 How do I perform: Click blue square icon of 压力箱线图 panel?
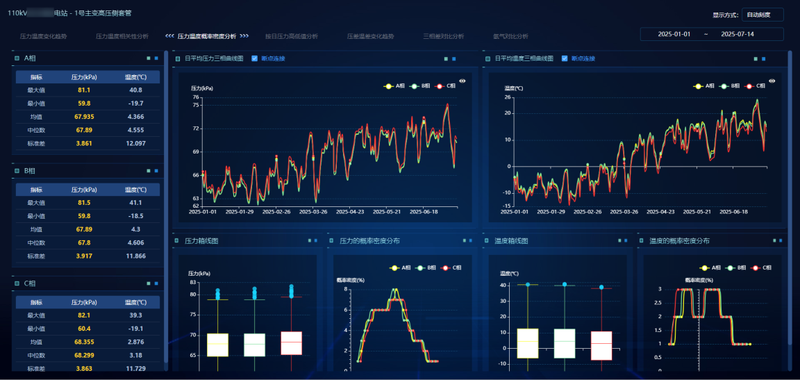tap(316, 240)
